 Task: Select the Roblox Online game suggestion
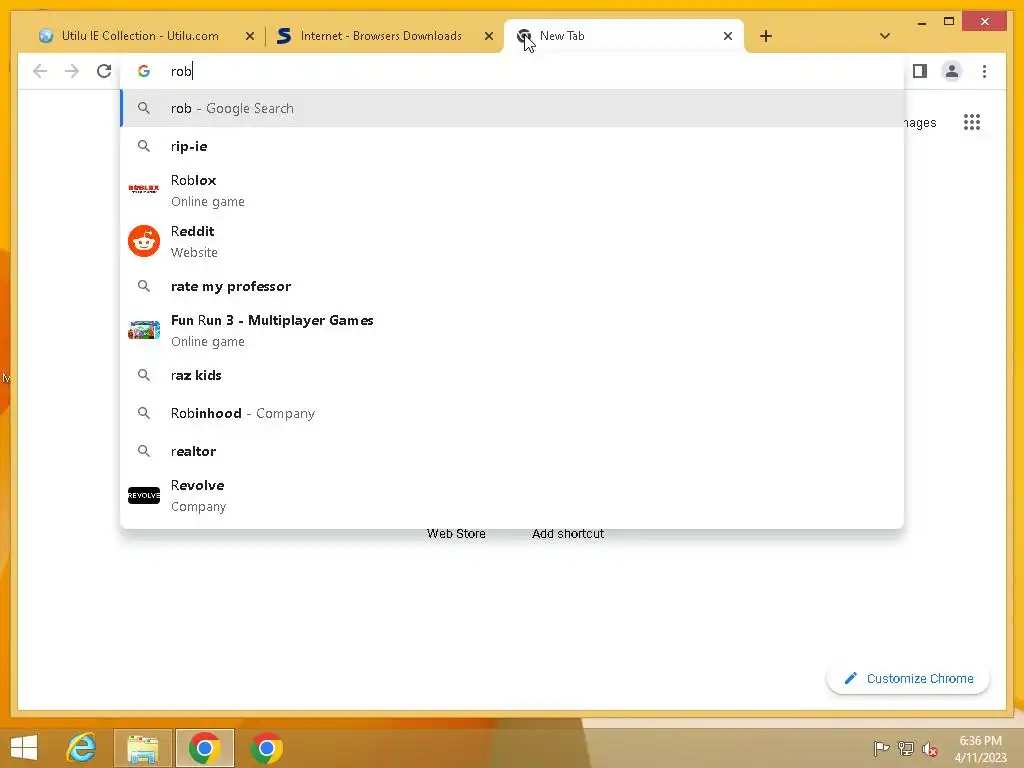(x=513, y=190)
